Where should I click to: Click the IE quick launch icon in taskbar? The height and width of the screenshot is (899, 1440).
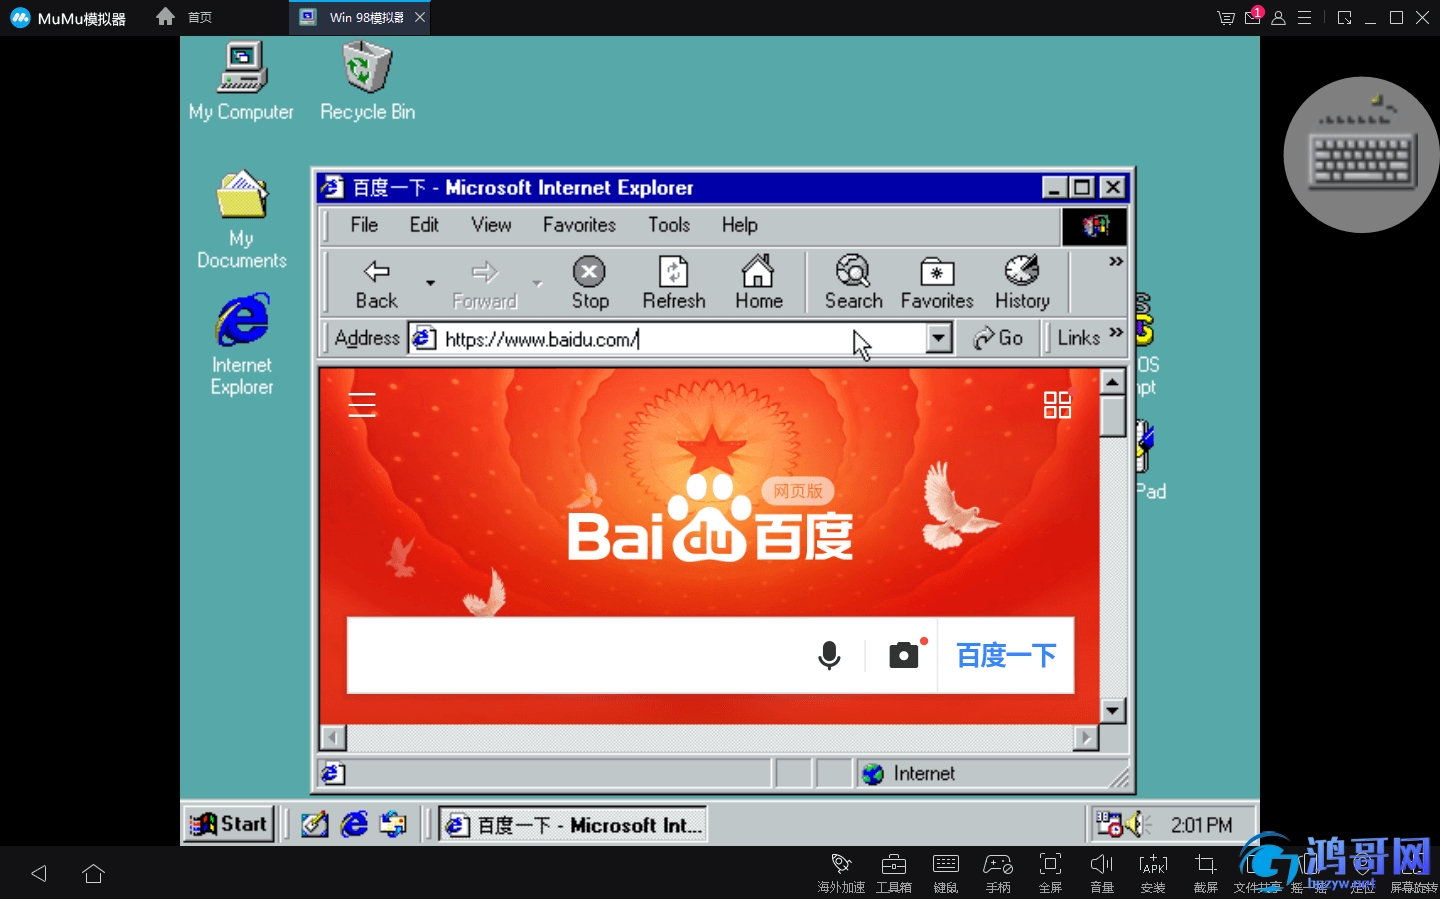click(354, 824)
